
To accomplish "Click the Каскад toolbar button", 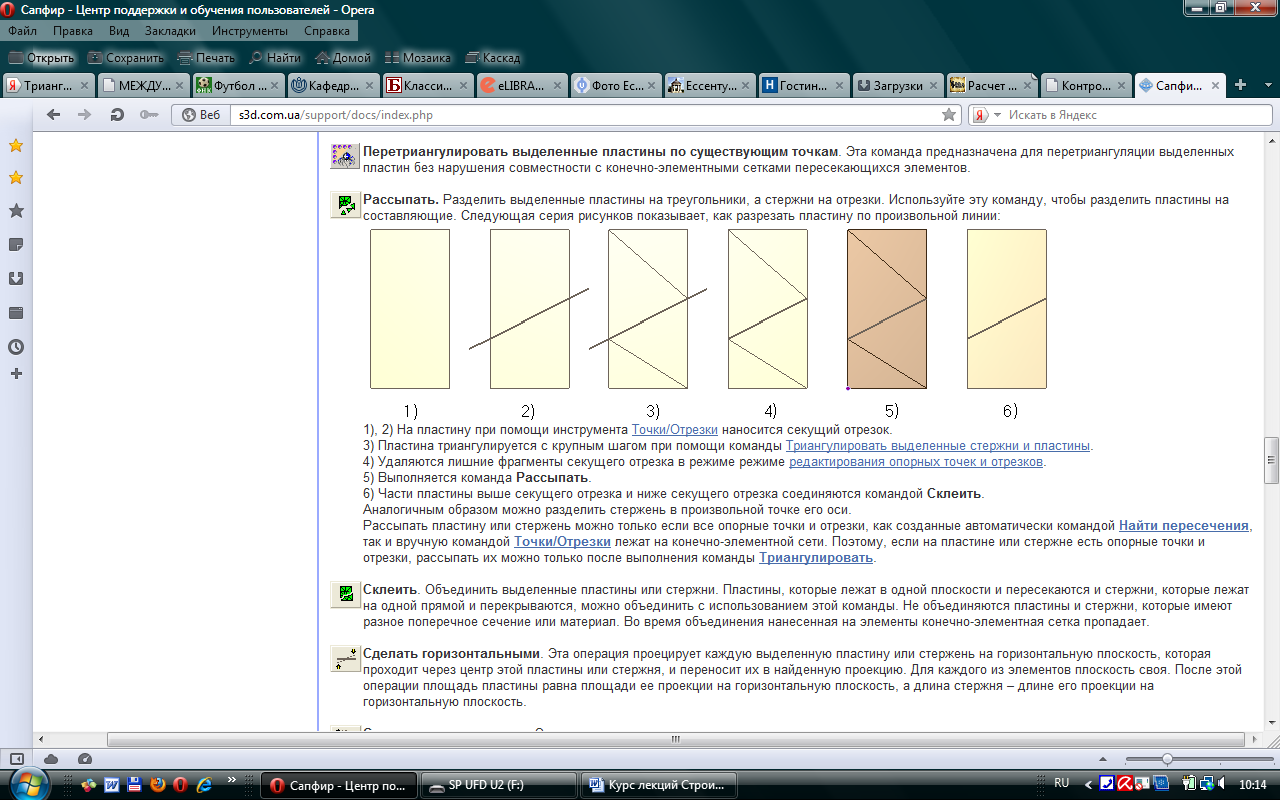I will point(491,58).
